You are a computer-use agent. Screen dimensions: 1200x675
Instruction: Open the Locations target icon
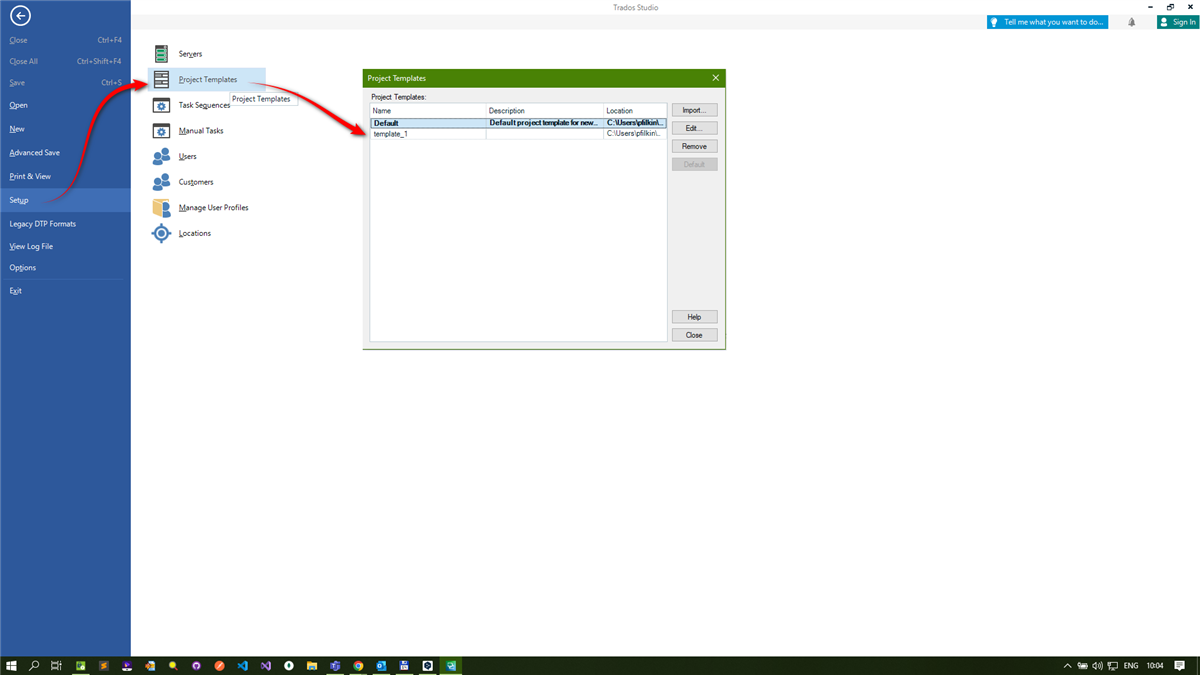point(161,233)
